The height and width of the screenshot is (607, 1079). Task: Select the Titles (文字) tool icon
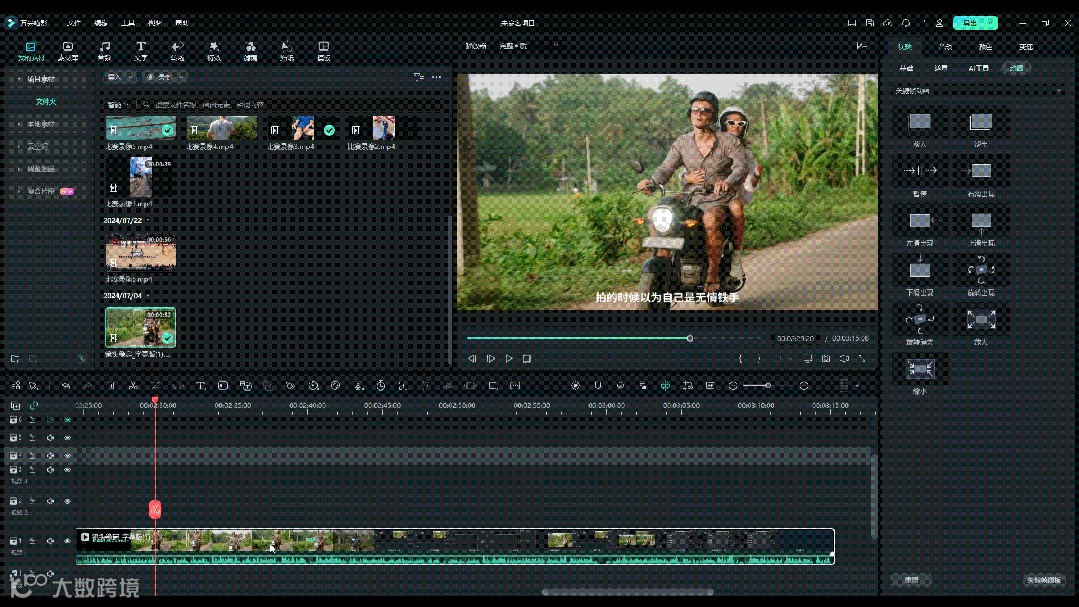click(141, 47)
